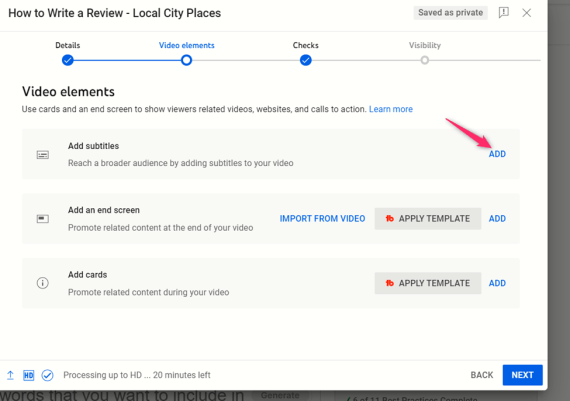This screenshot has width=570, height=401.
Task: Click the upload arrow status icon
Action: tap(10, 375)
